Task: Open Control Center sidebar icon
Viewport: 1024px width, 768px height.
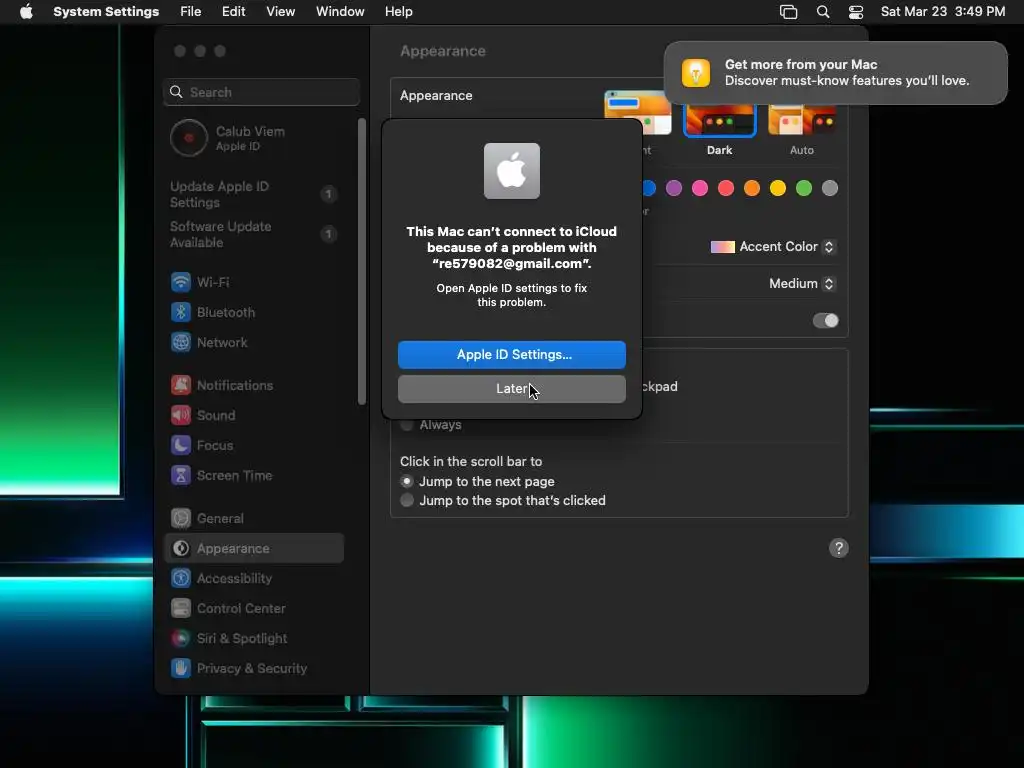Action: tap(181, 609)
